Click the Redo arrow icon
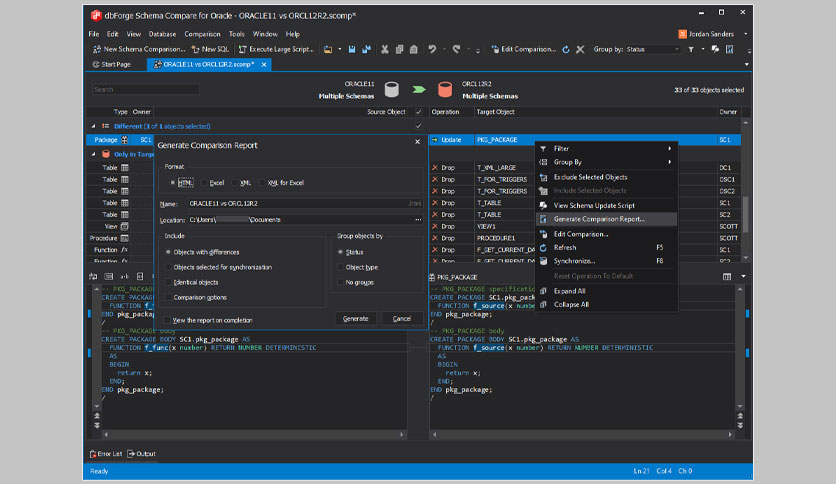Image resolution: width=836 pixels, height=484 pixels. click(456, 49)
